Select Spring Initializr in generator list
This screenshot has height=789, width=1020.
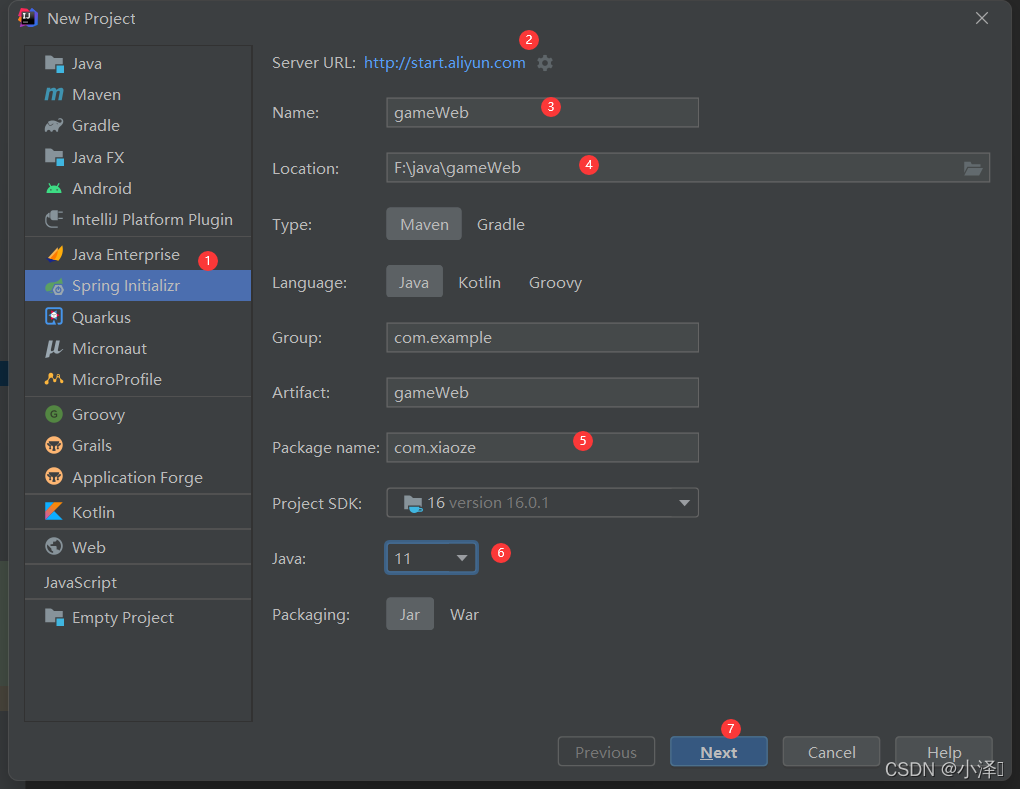point(138,286)
